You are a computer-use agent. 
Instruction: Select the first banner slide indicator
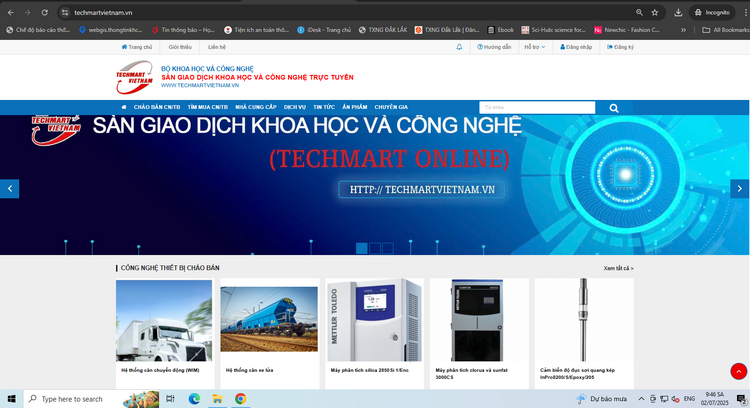pyautogui.click(x=362, y=248)
